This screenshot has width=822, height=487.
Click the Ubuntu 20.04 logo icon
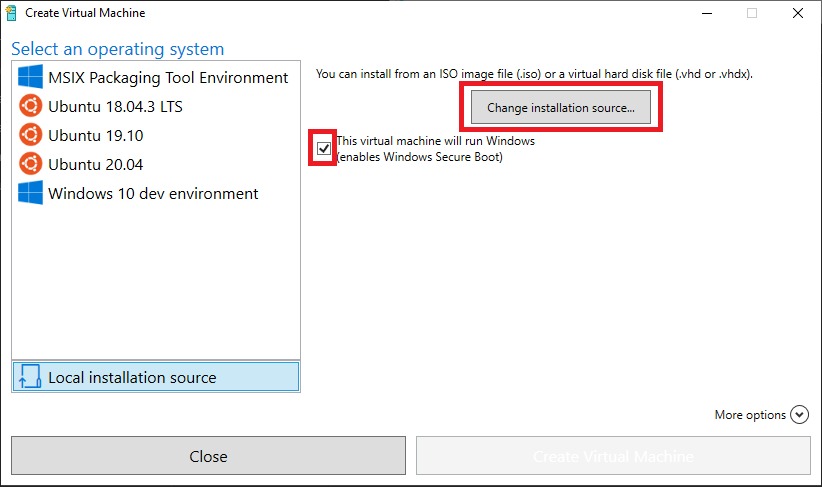(x=31, y=165)
